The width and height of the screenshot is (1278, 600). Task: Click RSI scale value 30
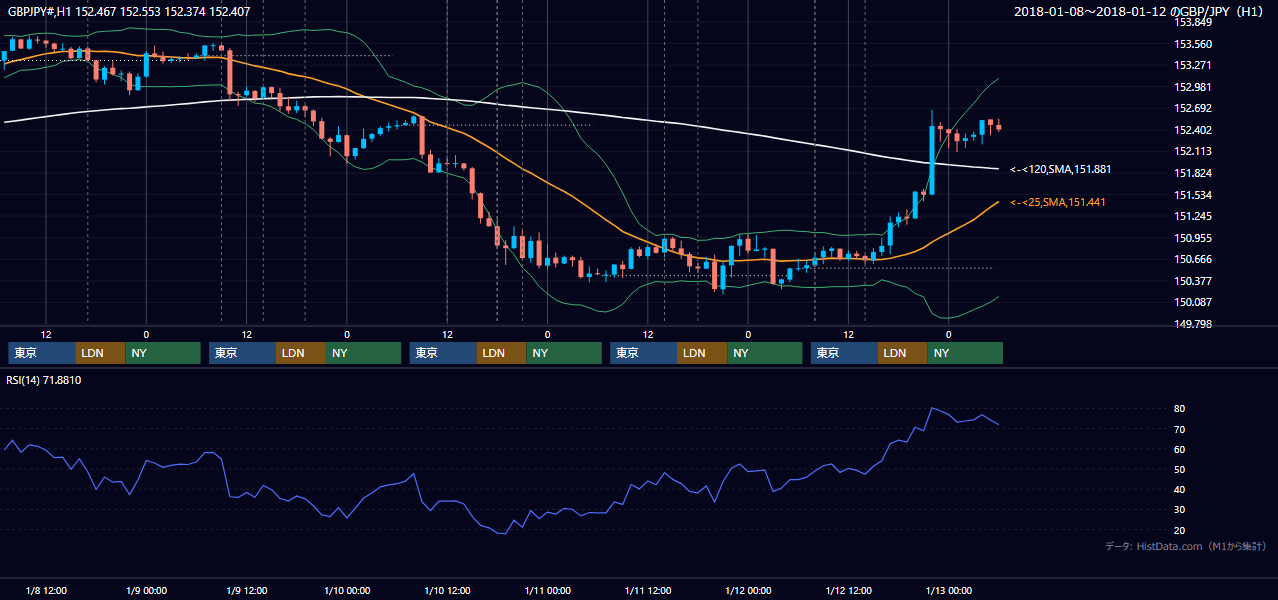1180,510
